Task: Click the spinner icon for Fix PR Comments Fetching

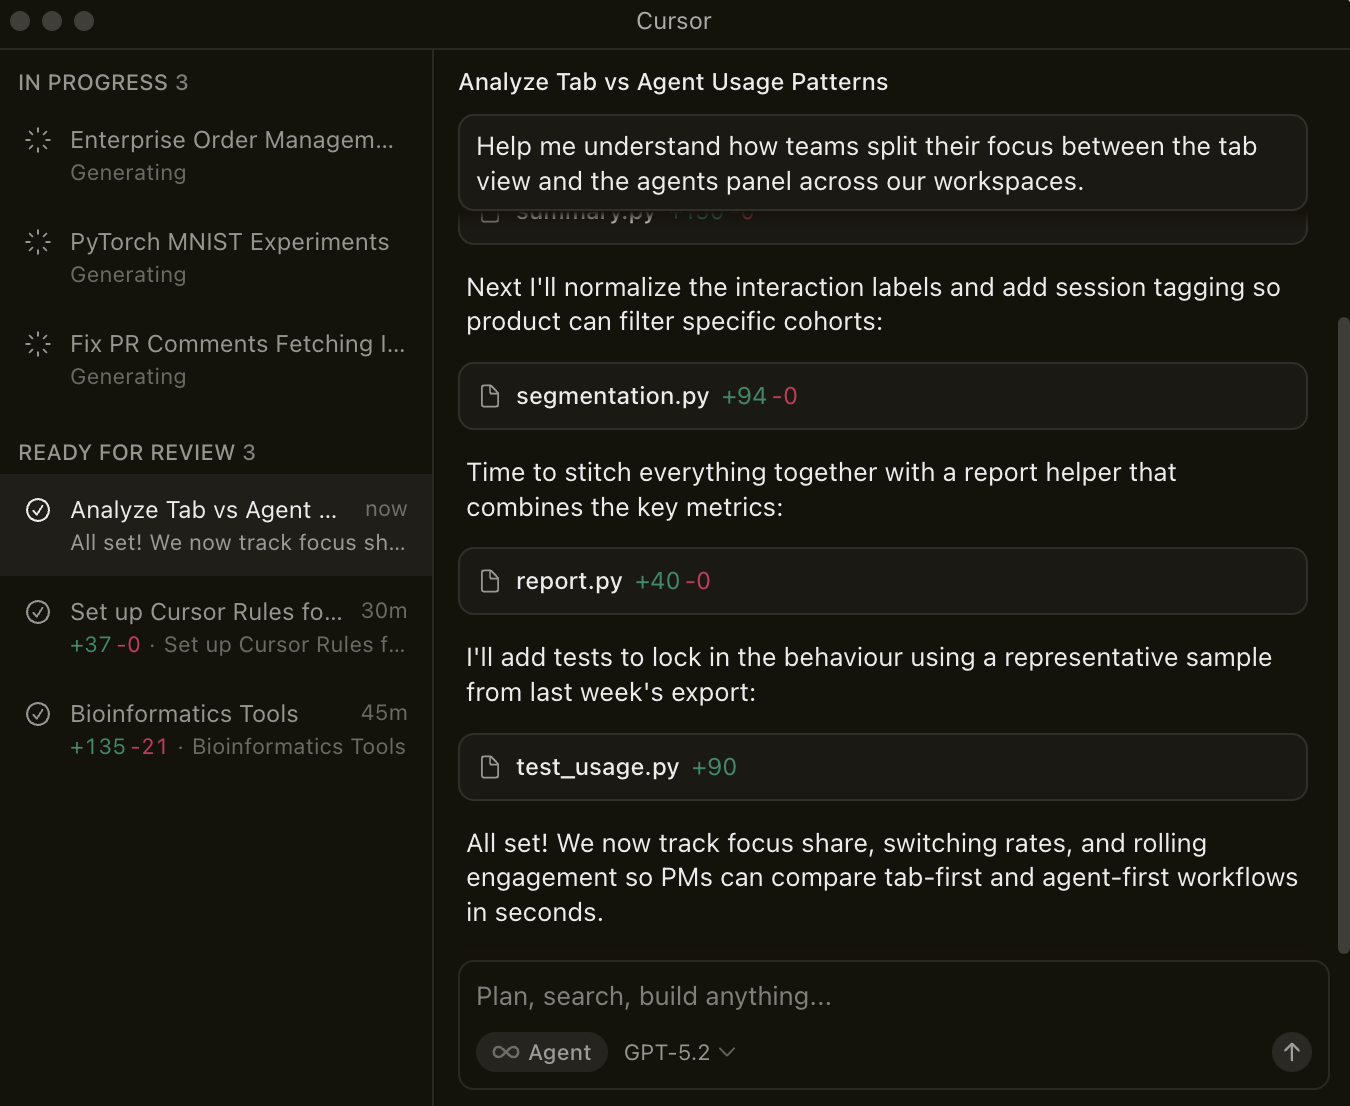Action: coord(38,344)
